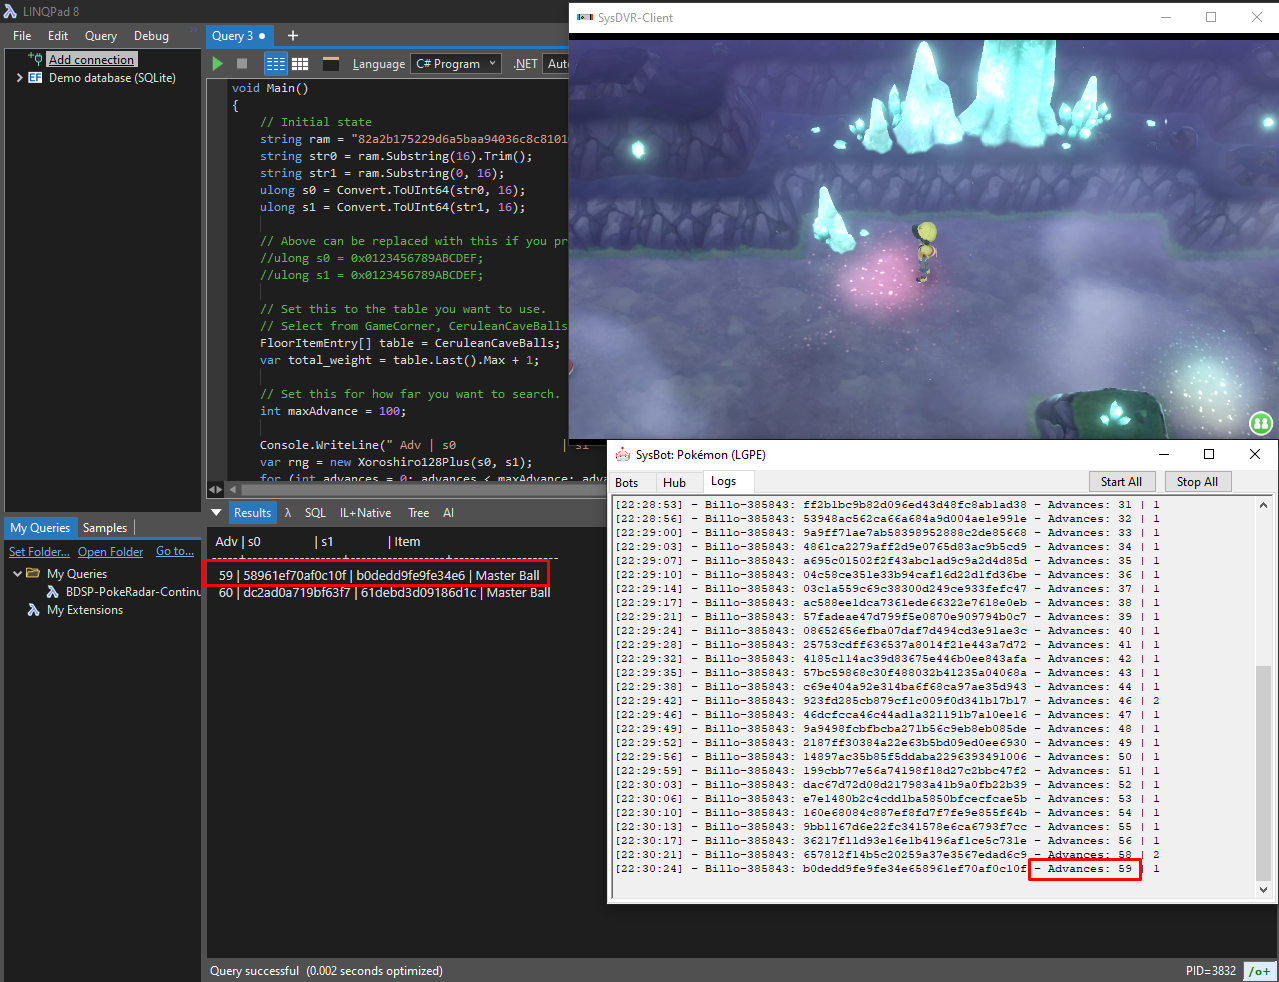Screen dimensions: 1279x982
Task: Select the BDSP-PokeRadar-Continu query item
Action: click(133, 591)
